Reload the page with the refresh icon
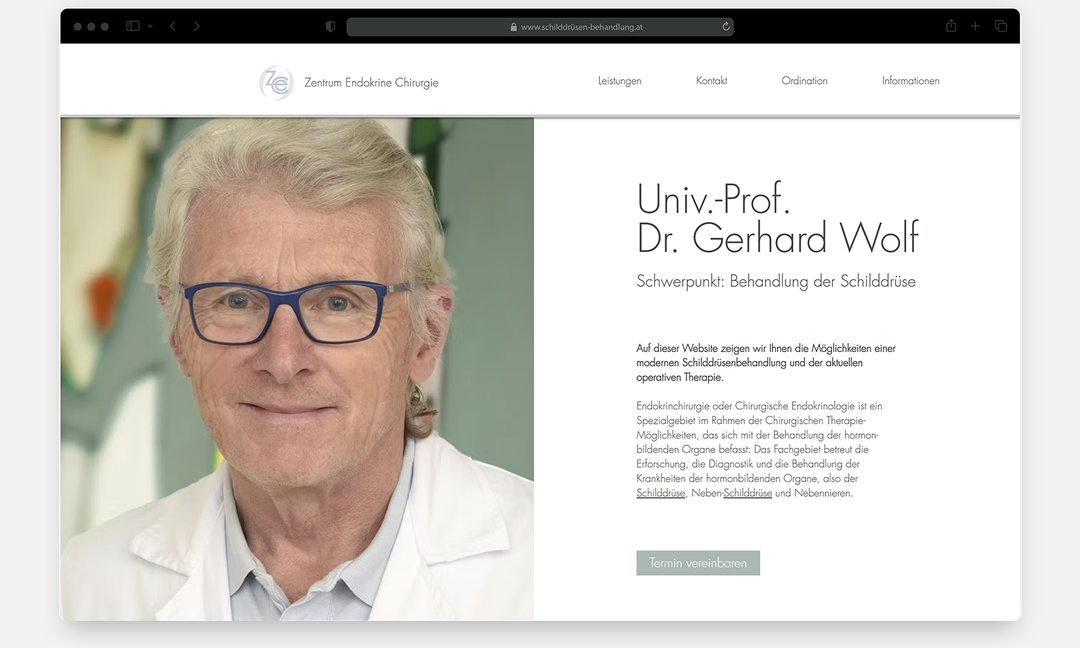 (x=725, y=27)
